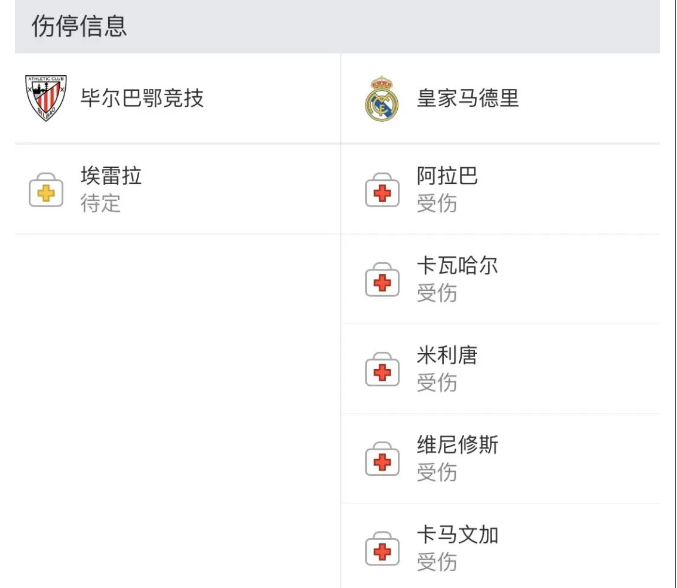This screenshot has width=677, height=588.
Task: Click the Real Madrid crest logo
Action: coord(382,99)
